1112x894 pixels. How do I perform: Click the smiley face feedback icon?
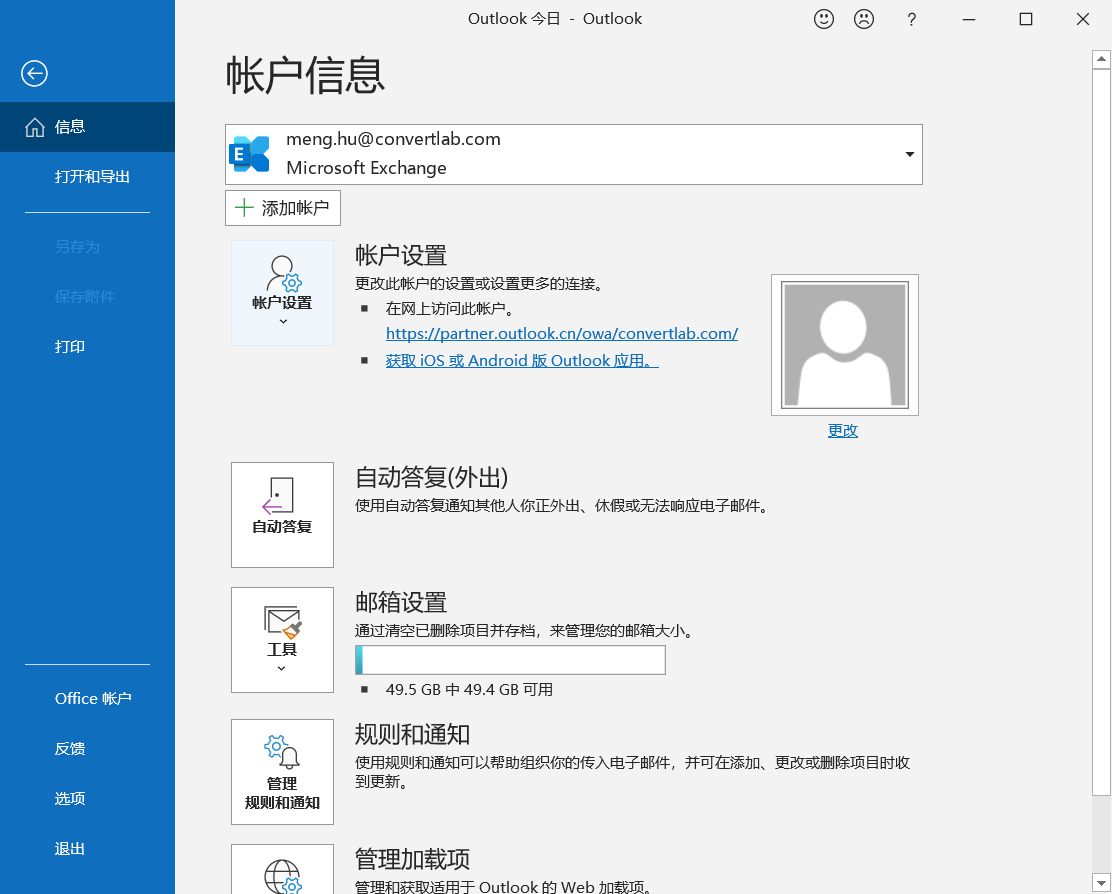pos(823,19)
